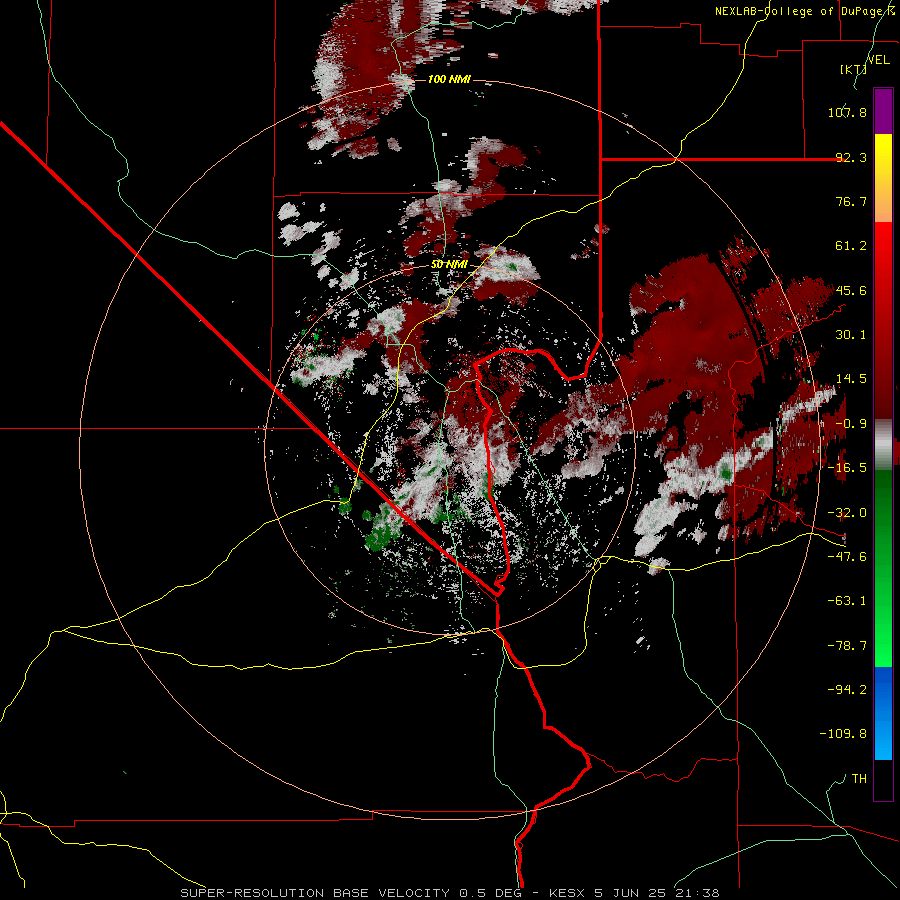Click the -32.0 scale value

pyautogui.click(x=847, y=513)
